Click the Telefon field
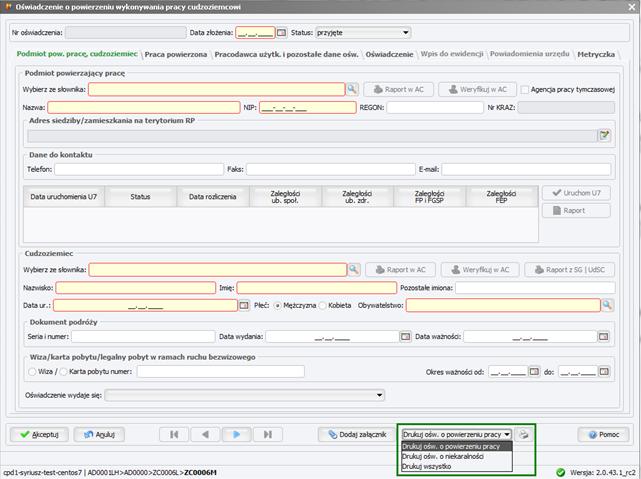The image size is (641, 479). point(139,169)
